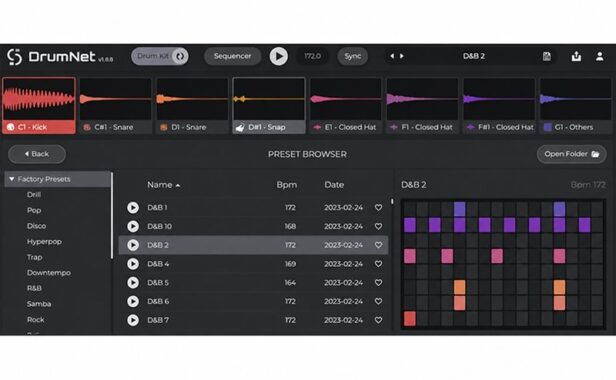Image resolution: width=616 pixels, height=380 pixels.
Task: Click the snare icon on D1 pad
Action: click(x=164, y=127)
